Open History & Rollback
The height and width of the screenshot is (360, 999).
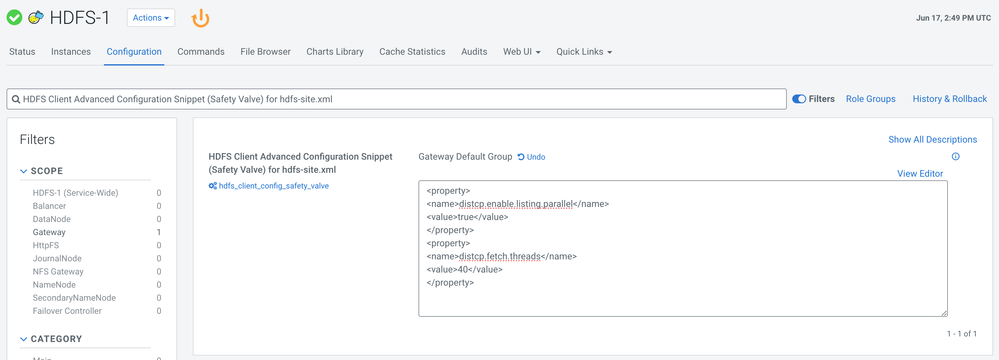[x=949, y=99]
